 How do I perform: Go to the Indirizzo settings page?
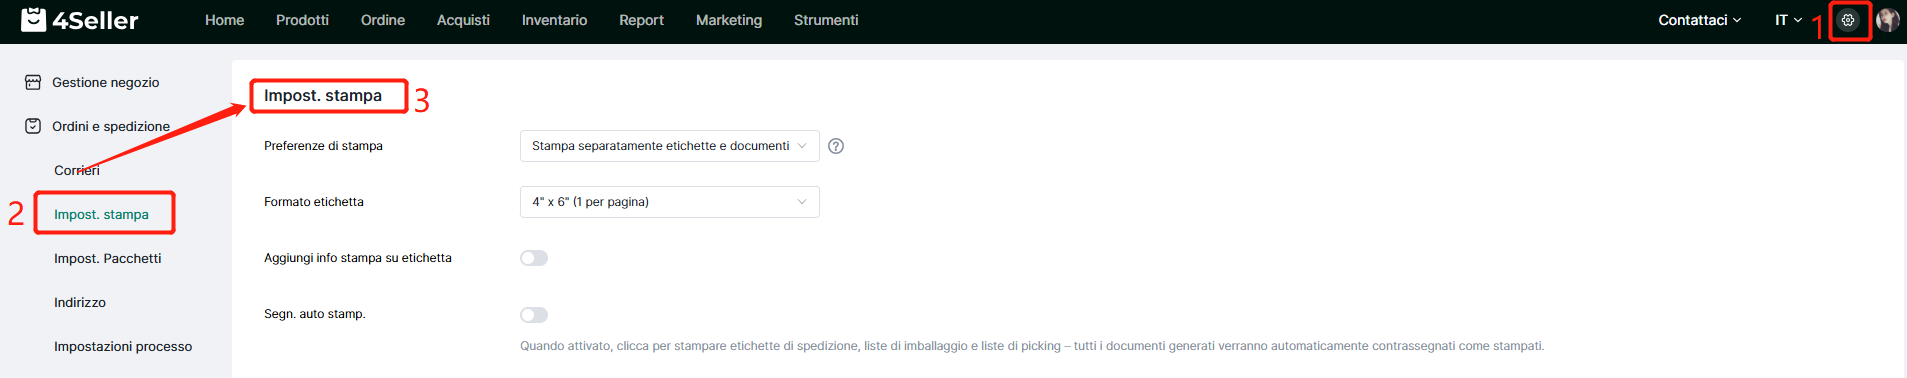(x=80, y=302)
